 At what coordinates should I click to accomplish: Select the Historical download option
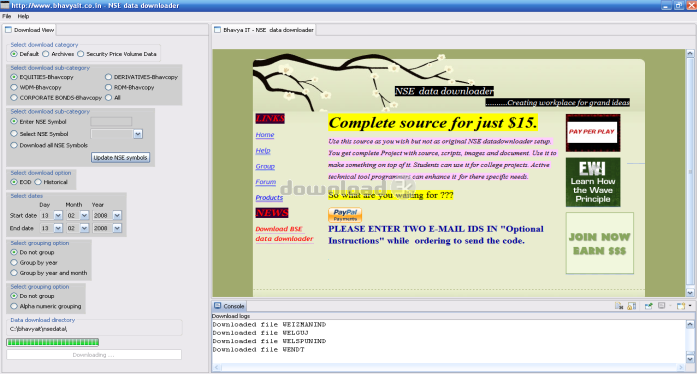[51, 182]
